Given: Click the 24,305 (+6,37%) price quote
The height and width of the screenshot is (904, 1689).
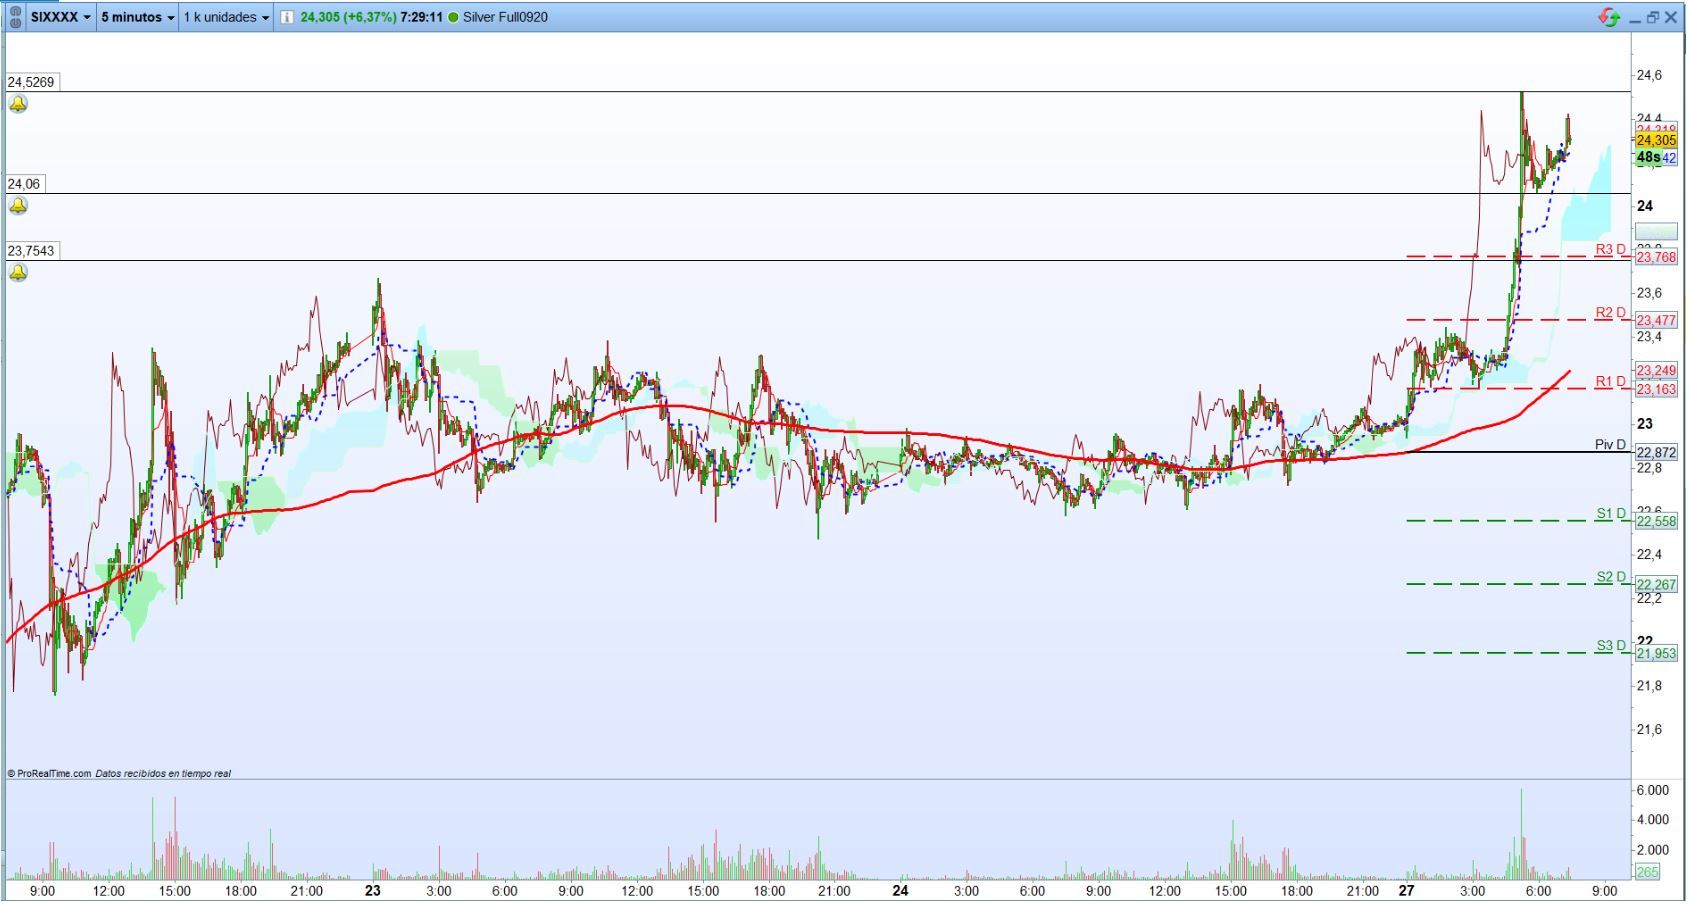Looking at the screenshot, I should (348, 17).
